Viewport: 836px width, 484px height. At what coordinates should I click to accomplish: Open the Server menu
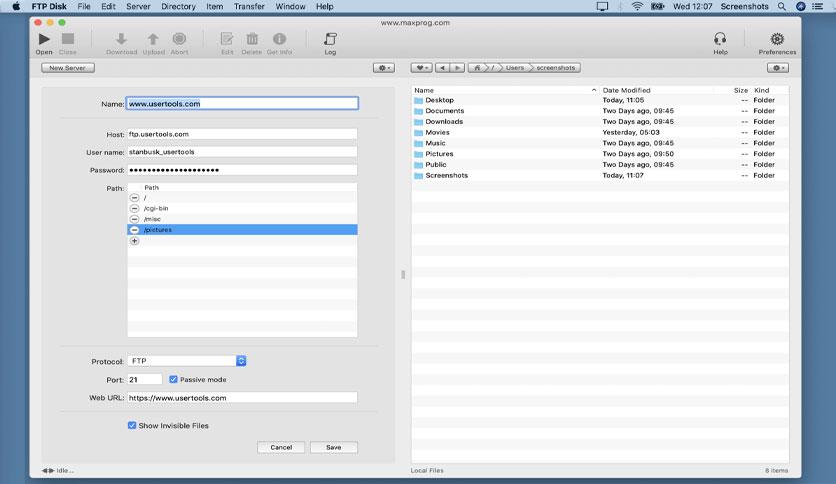click(x=138, y=6)
